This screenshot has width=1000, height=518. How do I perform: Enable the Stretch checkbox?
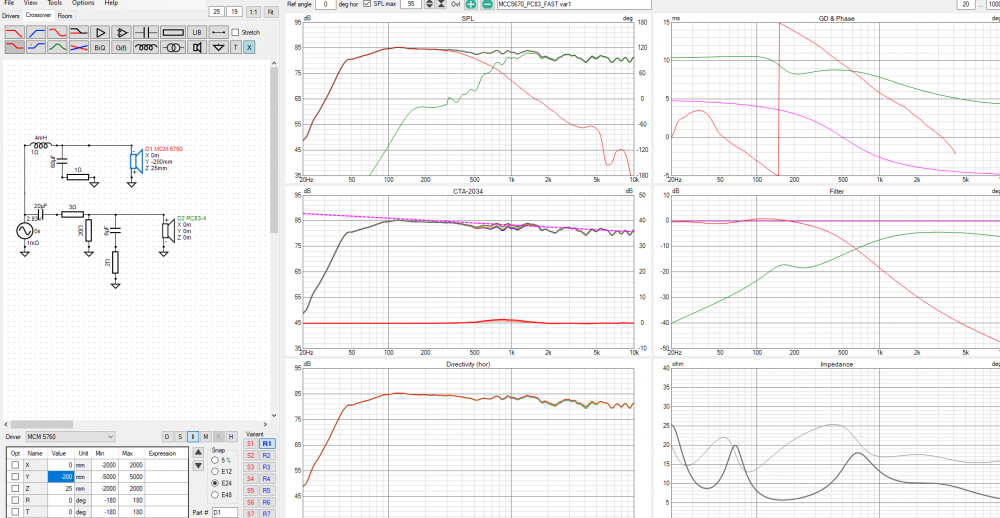[235, 33]
